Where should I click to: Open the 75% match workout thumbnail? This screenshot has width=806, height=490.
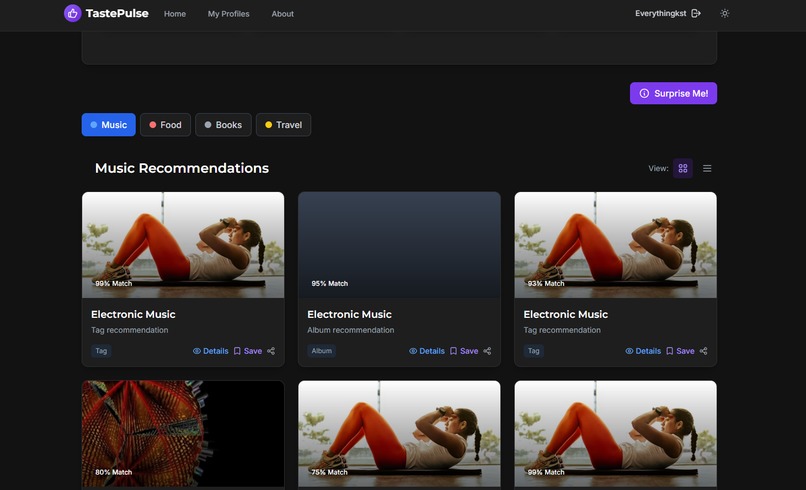pos(399,433)
